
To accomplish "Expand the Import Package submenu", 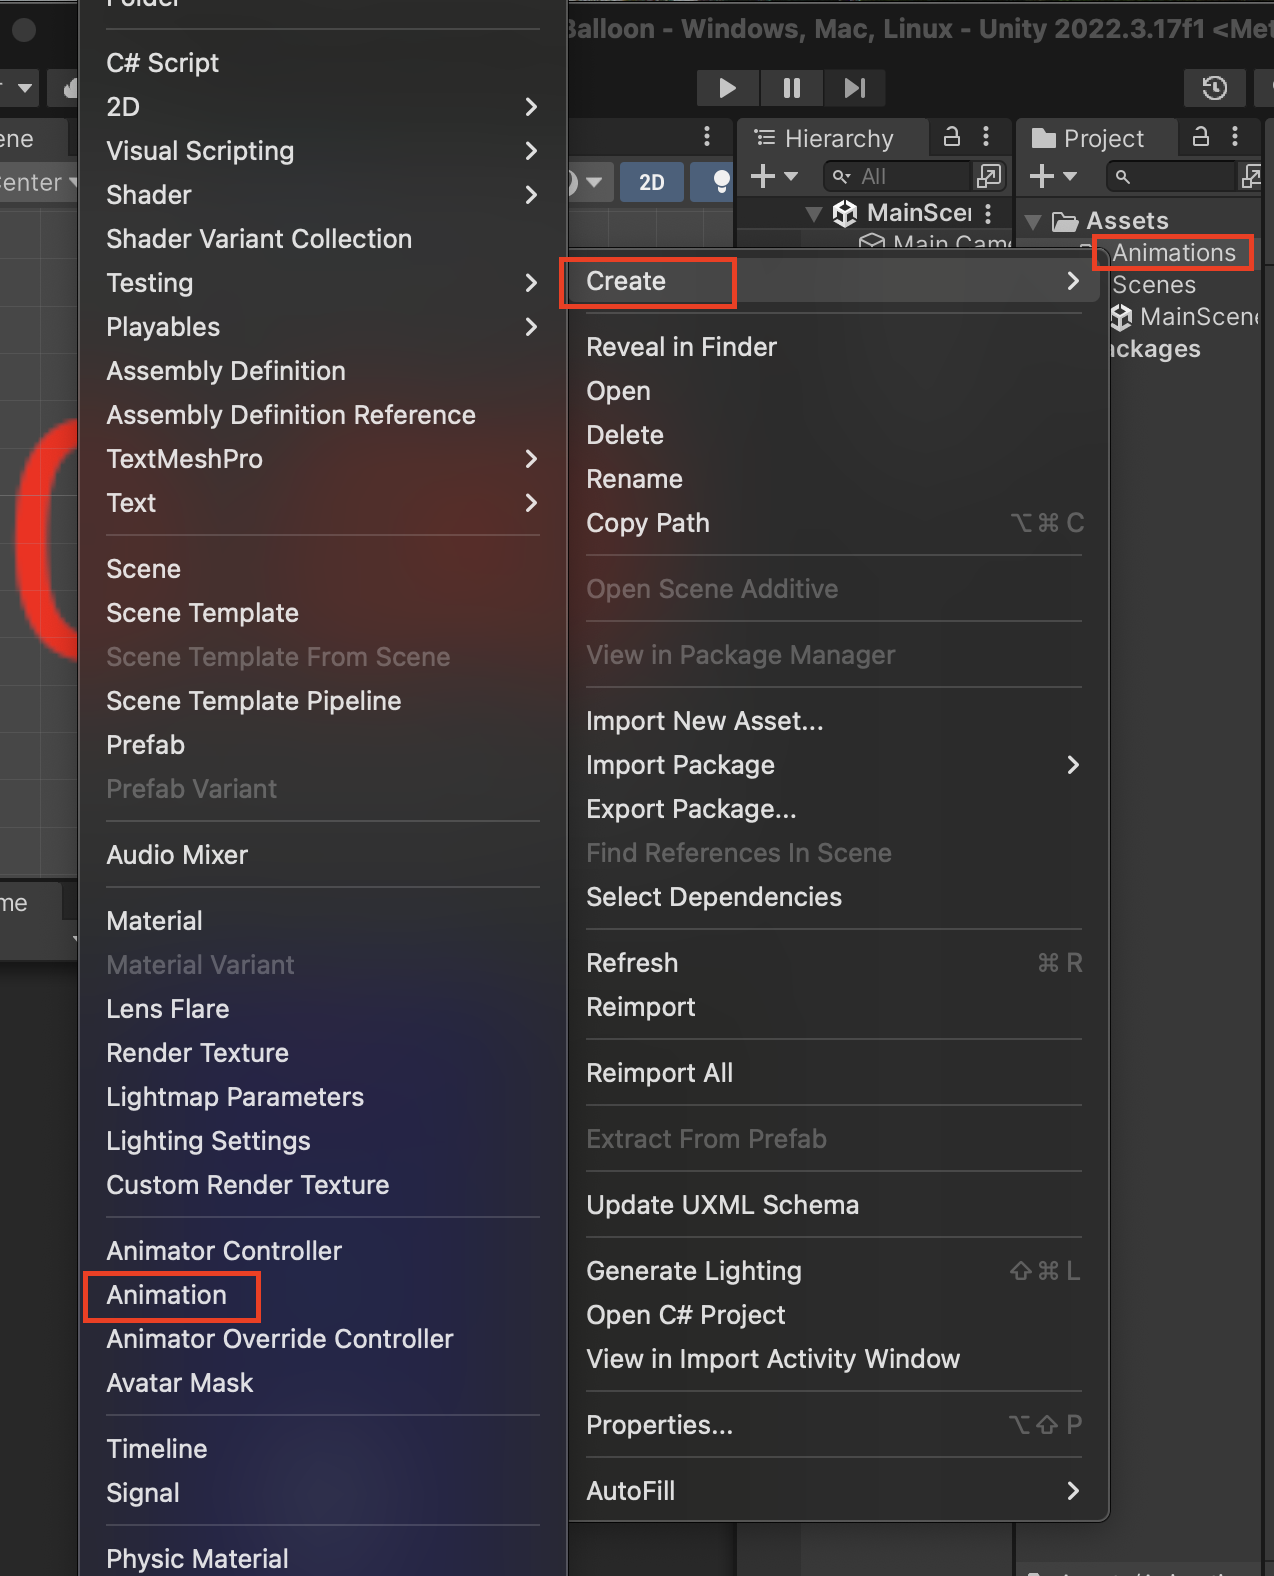I will [x=834, y=765].
